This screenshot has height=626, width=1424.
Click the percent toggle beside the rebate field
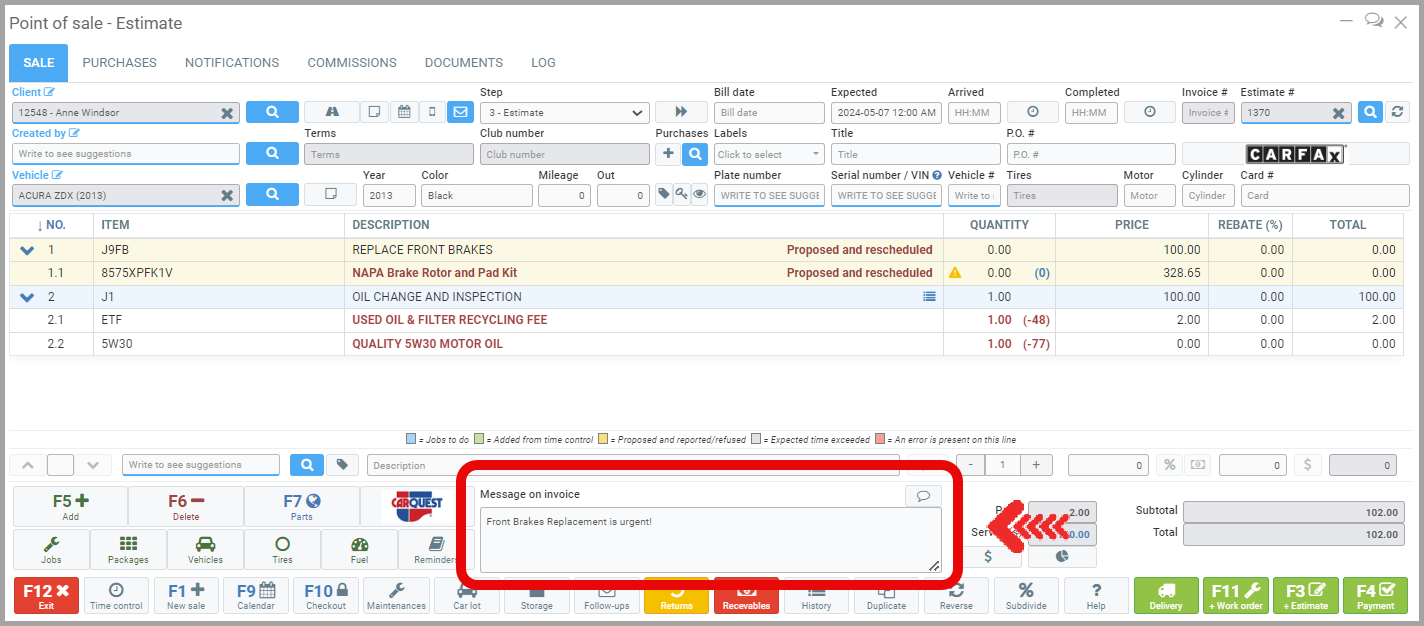coord(1168,465)
